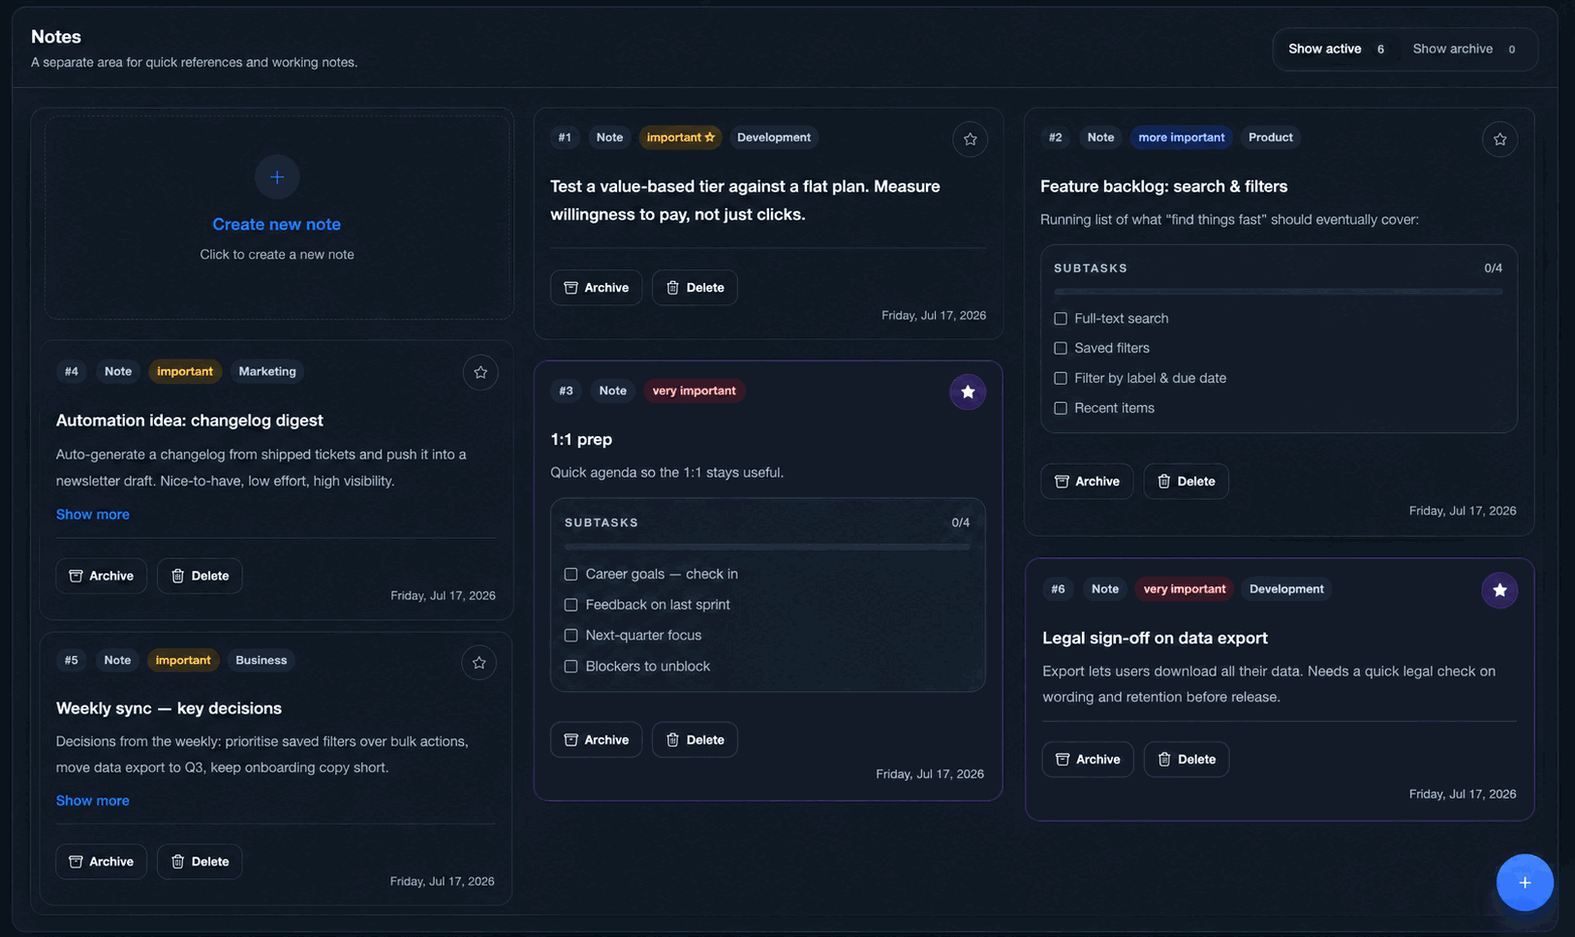Star the Weekly sync note #5

coord(479,662)
